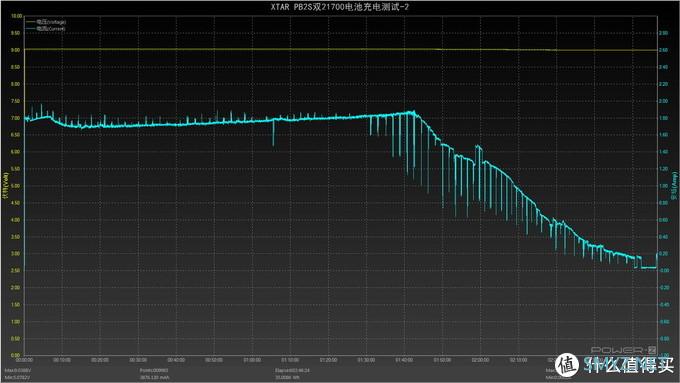Toggle the yellow voltage legend entry
Image resolution: width=680 pixels, height=383 pixels.
pyautogui.click(x=46, y=22)
